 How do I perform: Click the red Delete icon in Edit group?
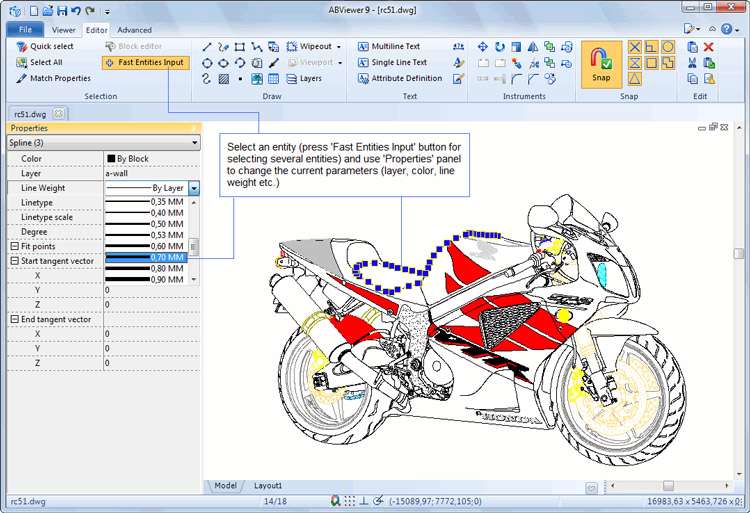[709, 46]
